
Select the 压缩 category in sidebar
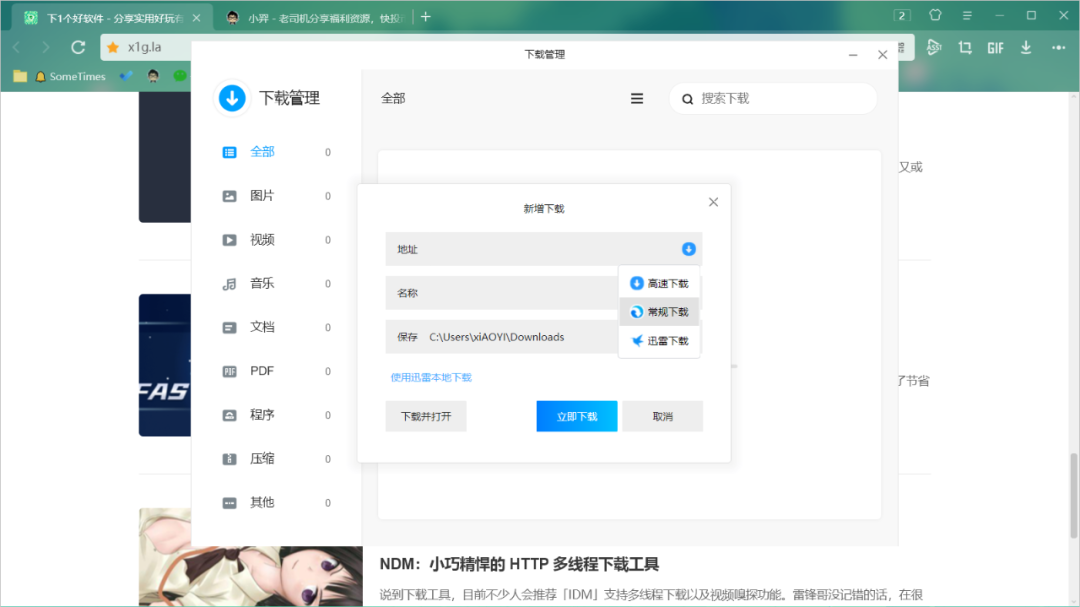[x=262, y=459]
